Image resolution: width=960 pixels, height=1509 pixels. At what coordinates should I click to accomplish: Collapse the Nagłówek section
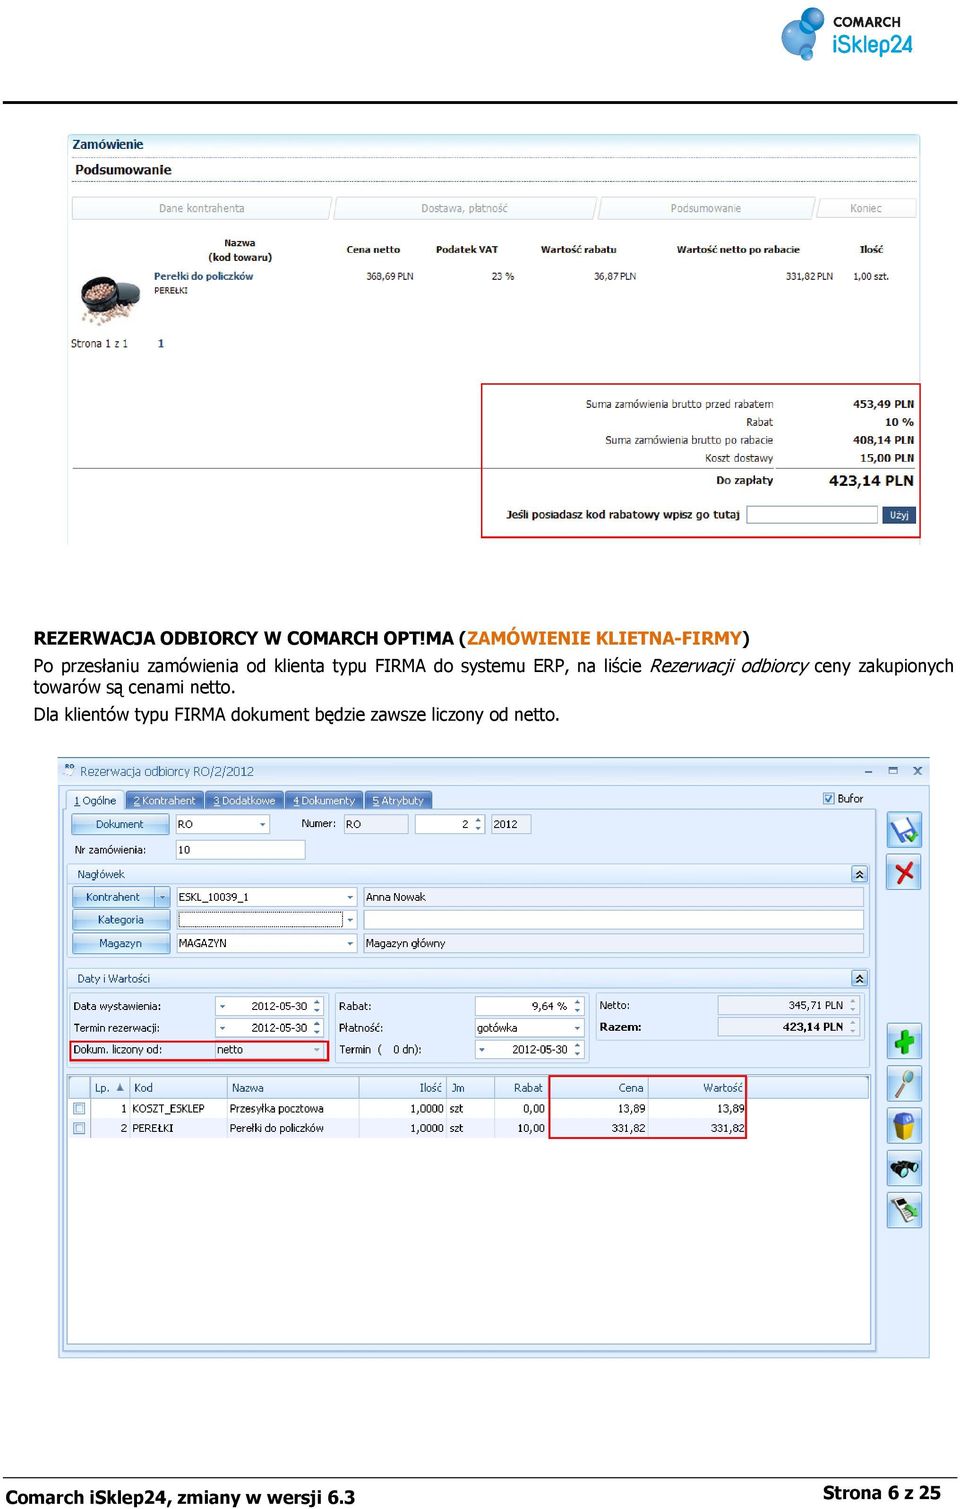pos(859,874)
